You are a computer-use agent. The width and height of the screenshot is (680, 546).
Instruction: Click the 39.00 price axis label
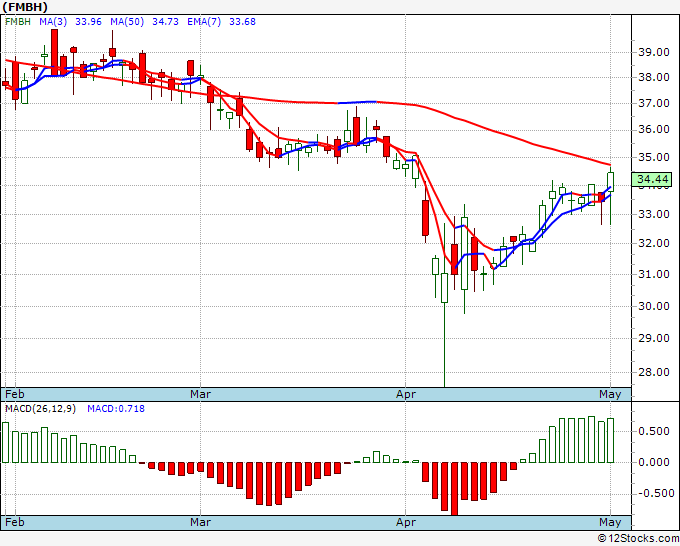[x=654, y=52]
